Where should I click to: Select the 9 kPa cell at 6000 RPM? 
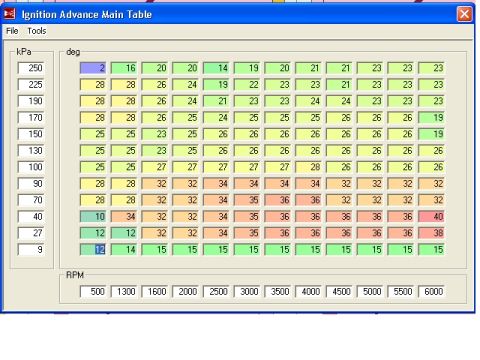coord(431,249)
